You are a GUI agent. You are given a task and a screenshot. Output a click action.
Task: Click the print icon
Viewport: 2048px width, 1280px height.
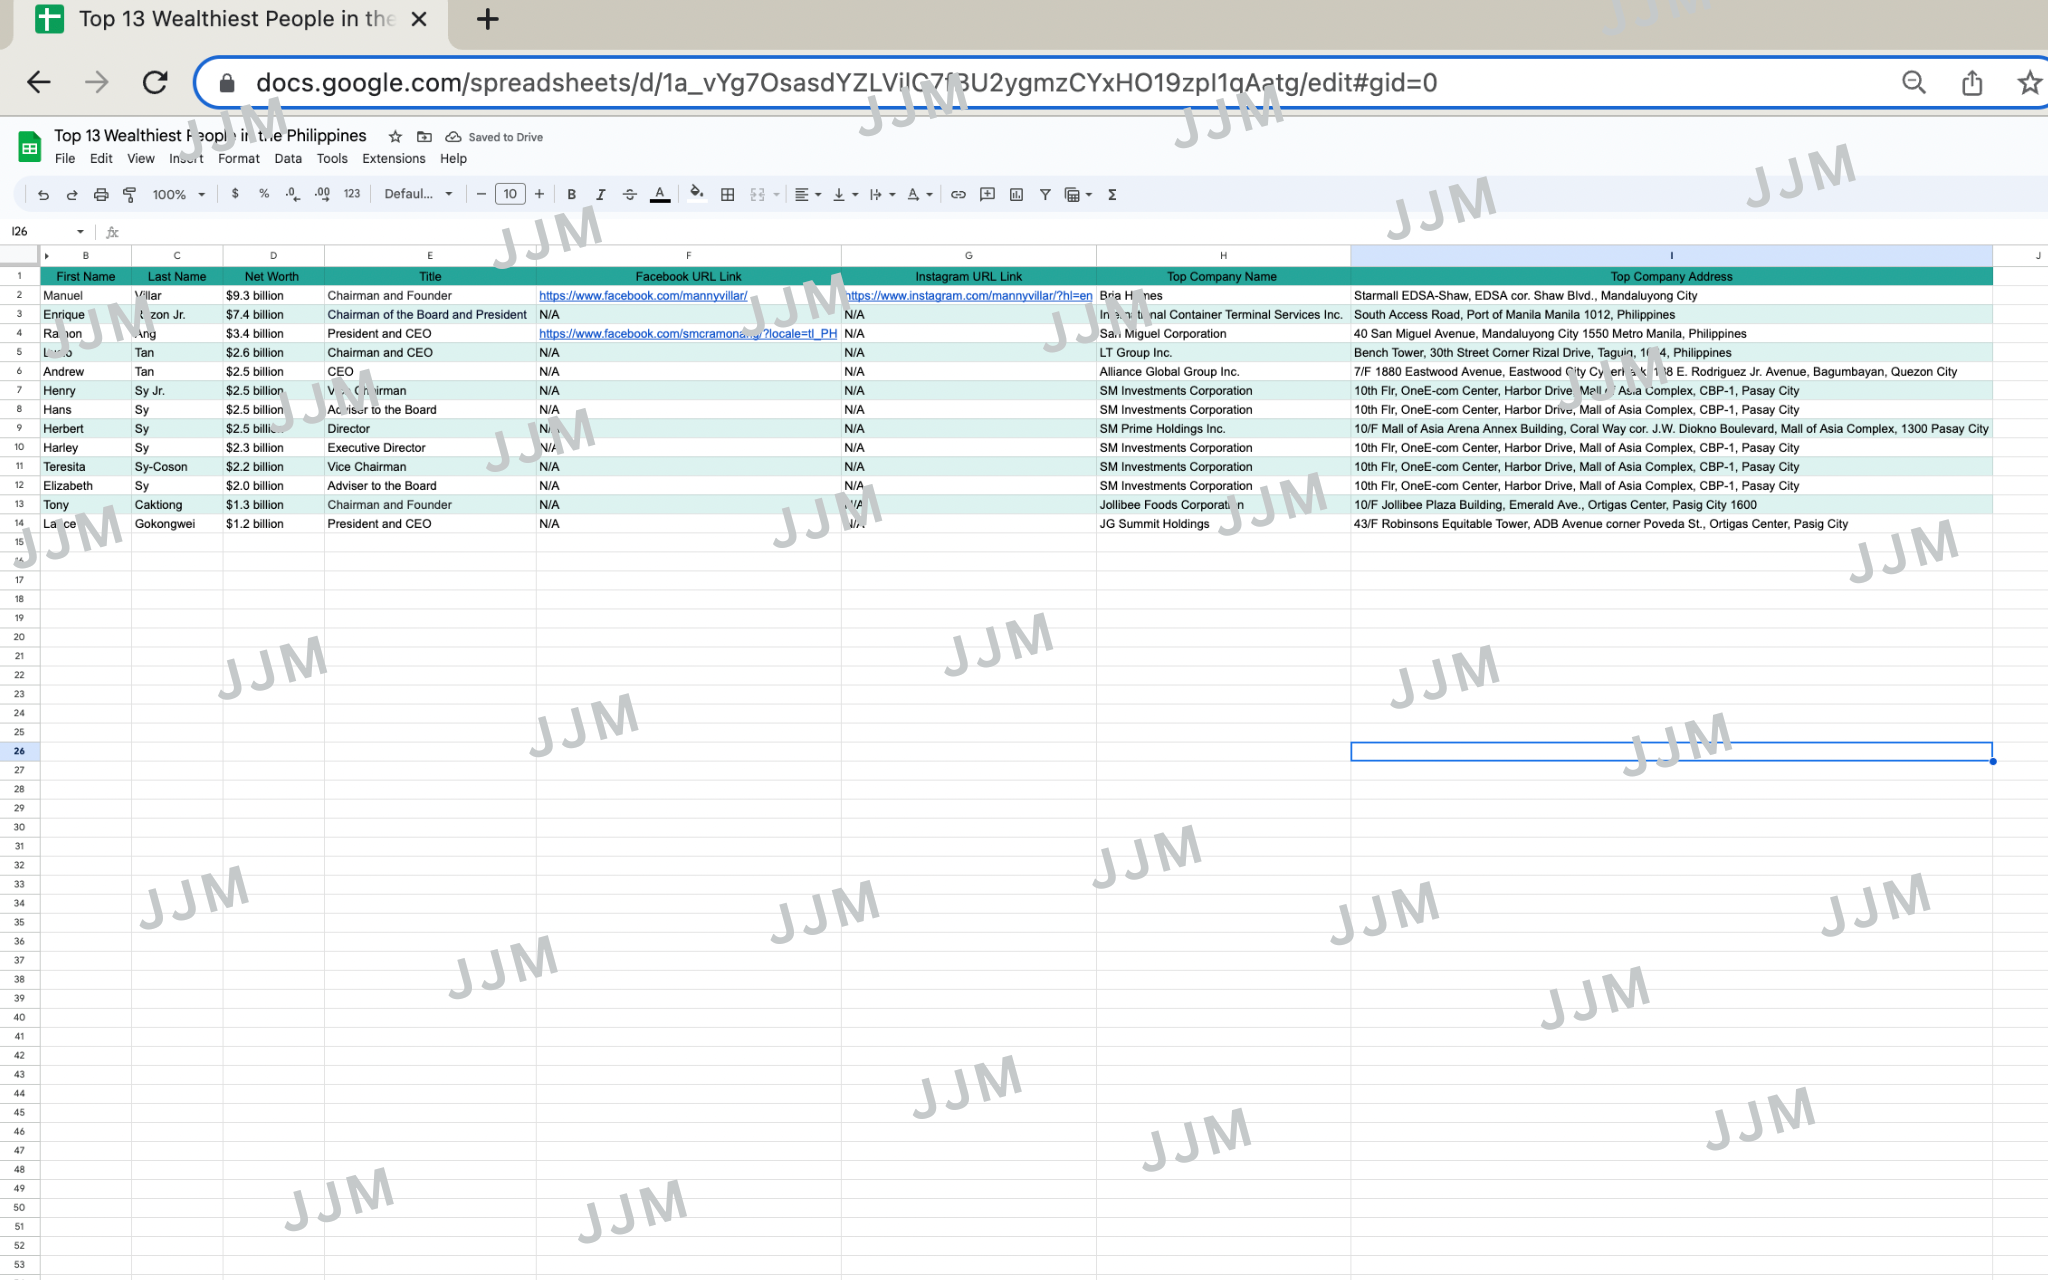pos(101,195)
